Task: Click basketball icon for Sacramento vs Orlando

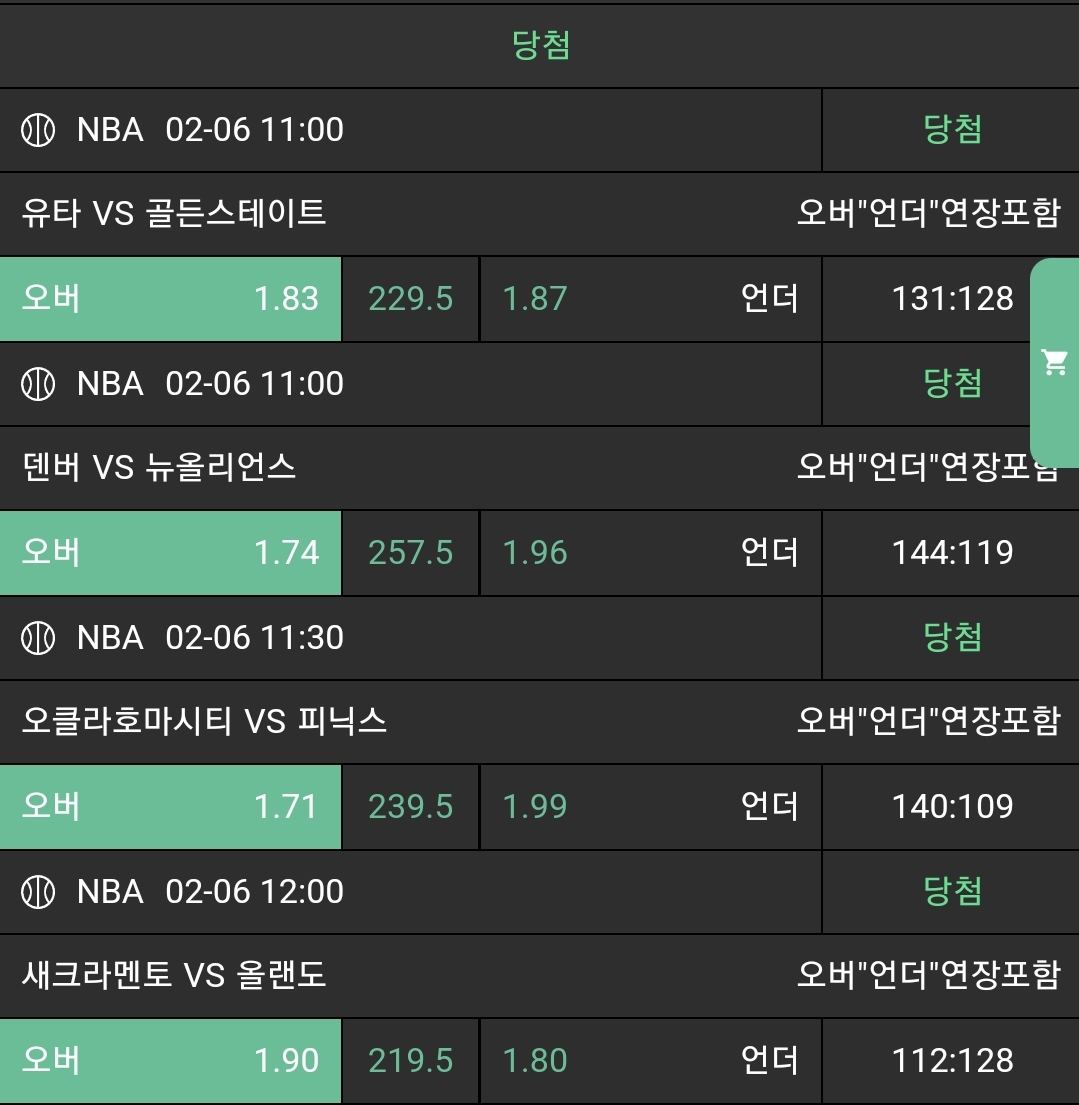Action: 38,892
